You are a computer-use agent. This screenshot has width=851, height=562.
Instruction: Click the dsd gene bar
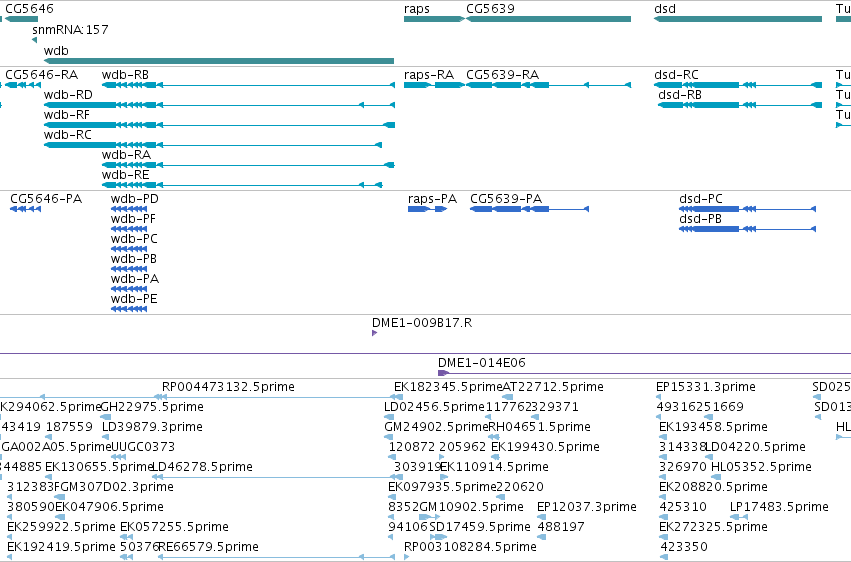tap(738, 19)
